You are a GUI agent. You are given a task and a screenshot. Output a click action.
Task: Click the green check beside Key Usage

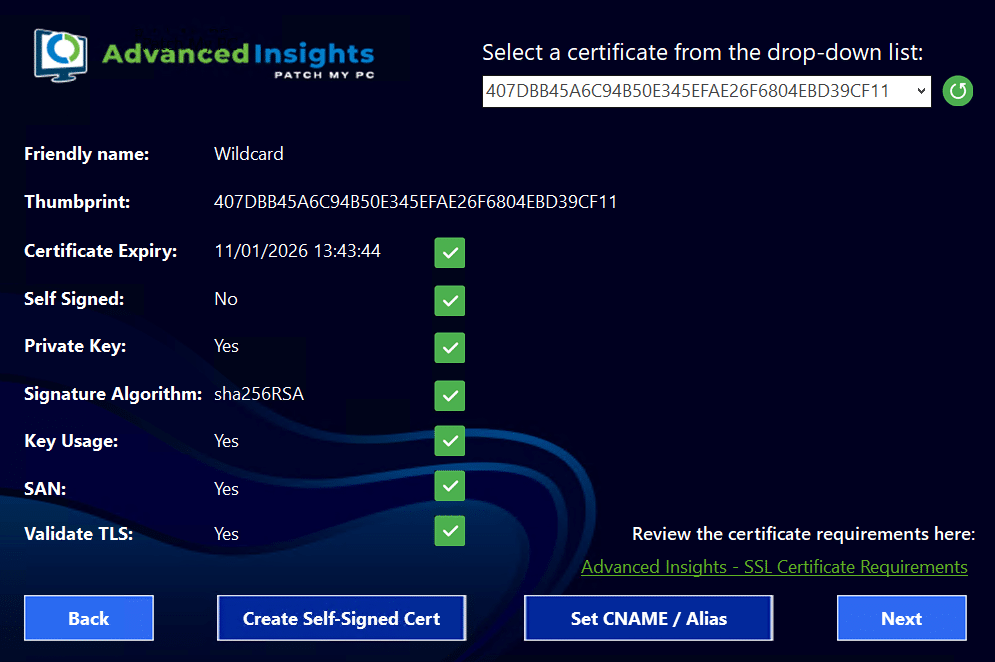point(450,441)
